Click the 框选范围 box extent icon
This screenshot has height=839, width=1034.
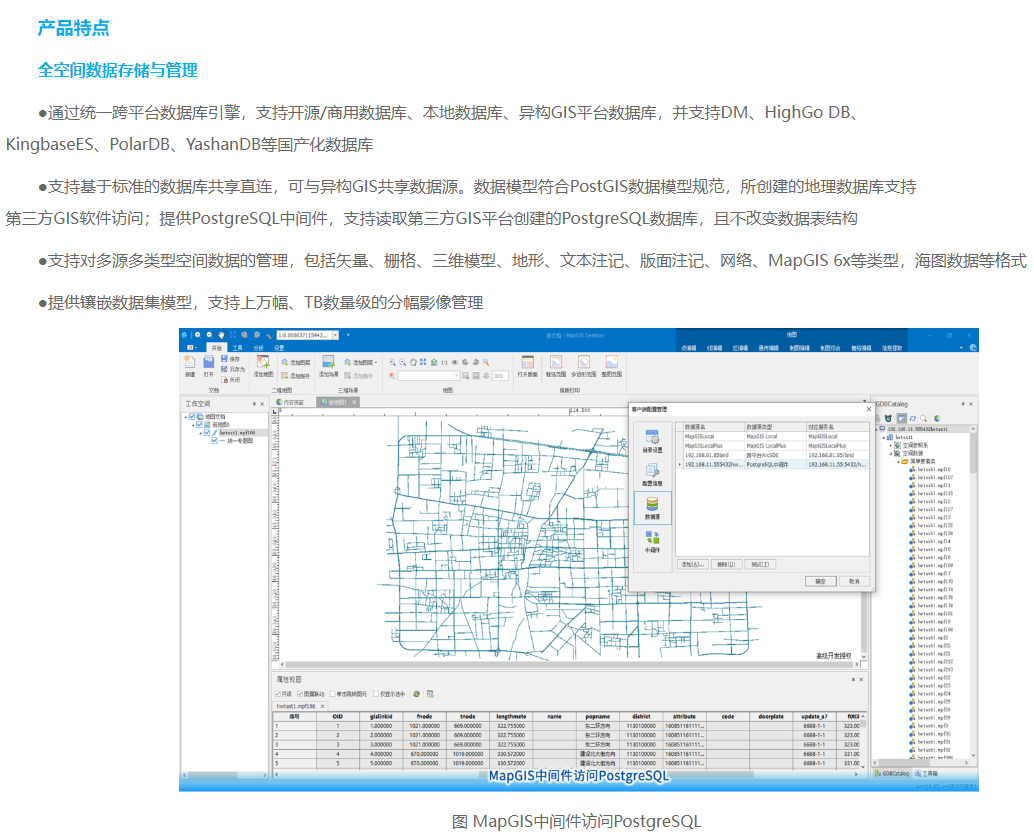(x=556, y=362)
